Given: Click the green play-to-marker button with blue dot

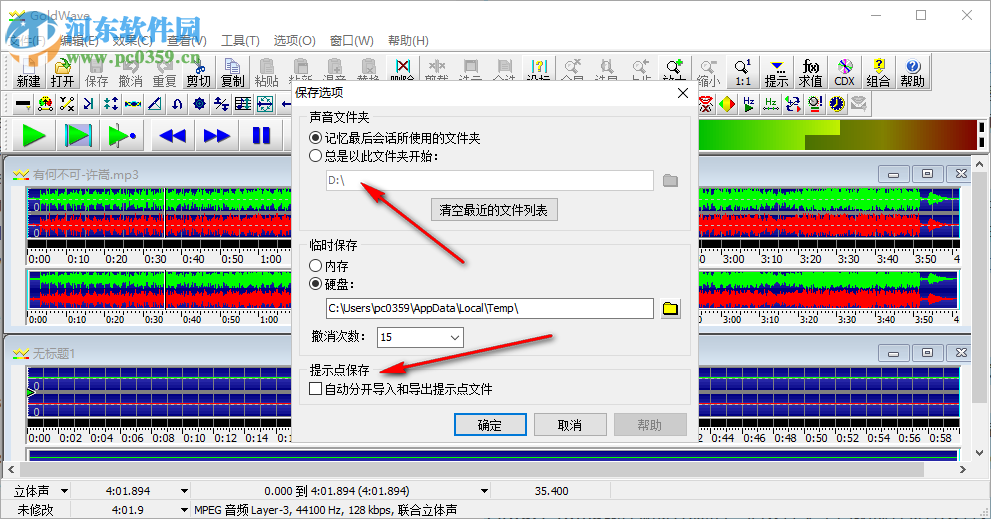Looking at the screenshot, I should click(122, 135).
